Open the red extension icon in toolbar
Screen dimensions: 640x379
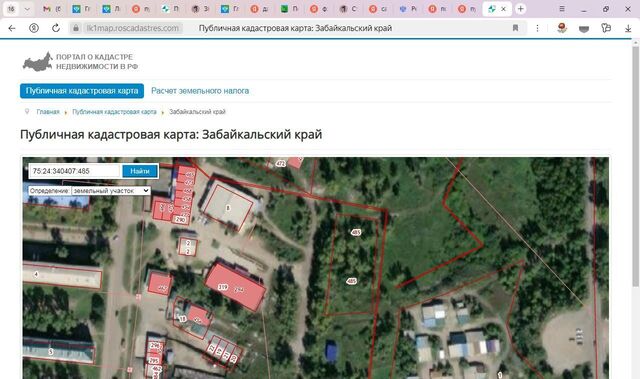pos(562,28)
